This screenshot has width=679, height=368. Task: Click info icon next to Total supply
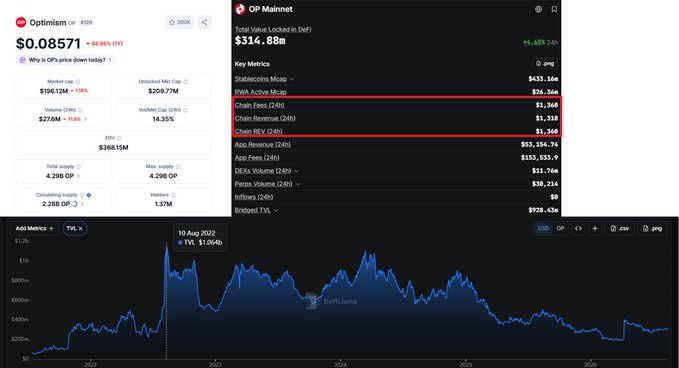78,166
